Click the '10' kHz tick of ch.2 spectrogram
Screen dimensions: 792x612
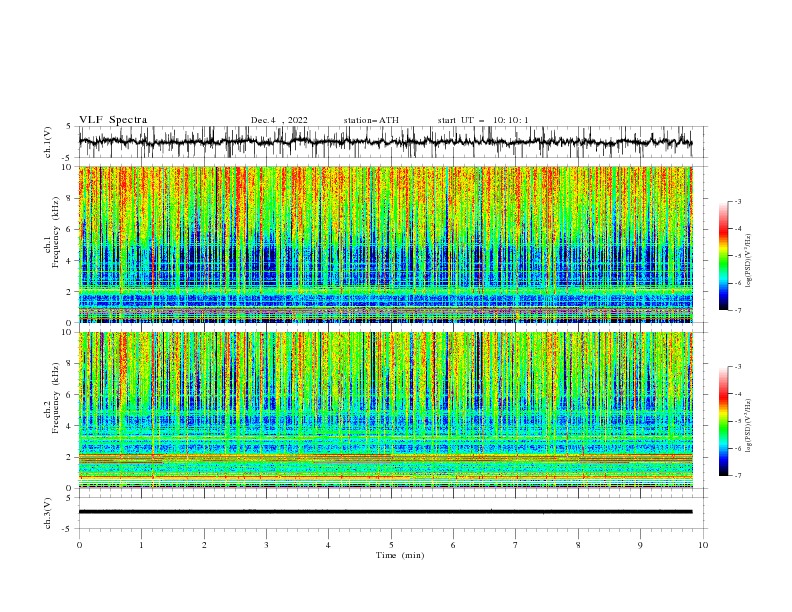click(x=69, y=332)
